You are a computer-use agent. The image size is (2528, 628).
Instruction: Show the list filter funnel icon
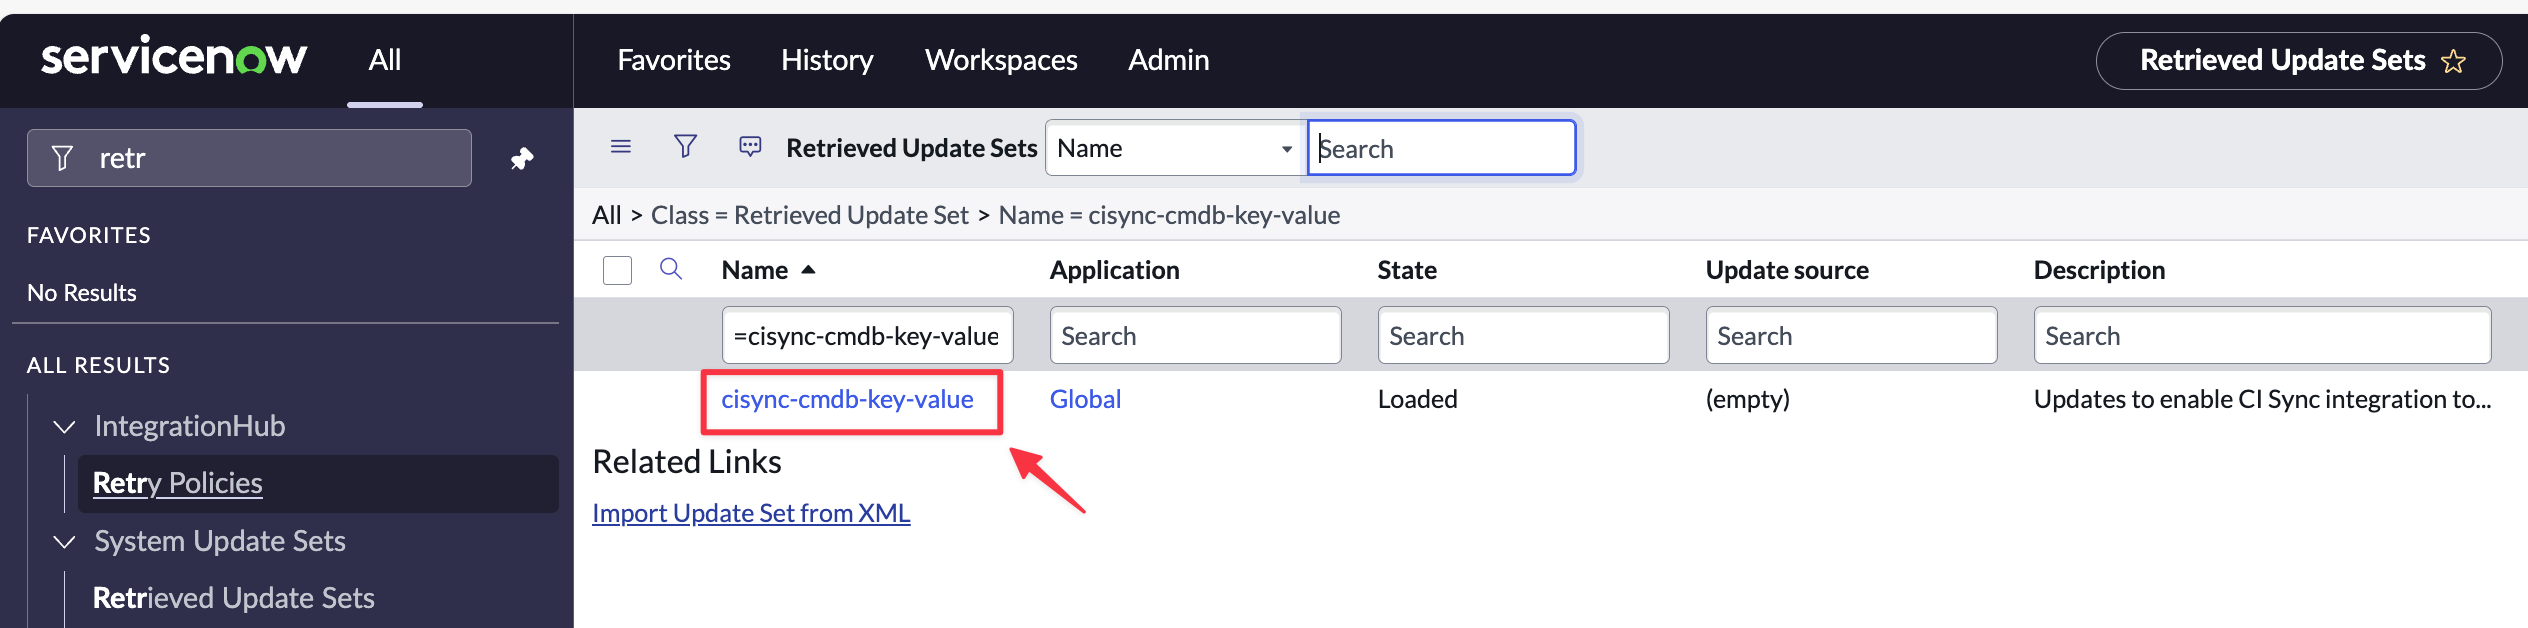686,147
